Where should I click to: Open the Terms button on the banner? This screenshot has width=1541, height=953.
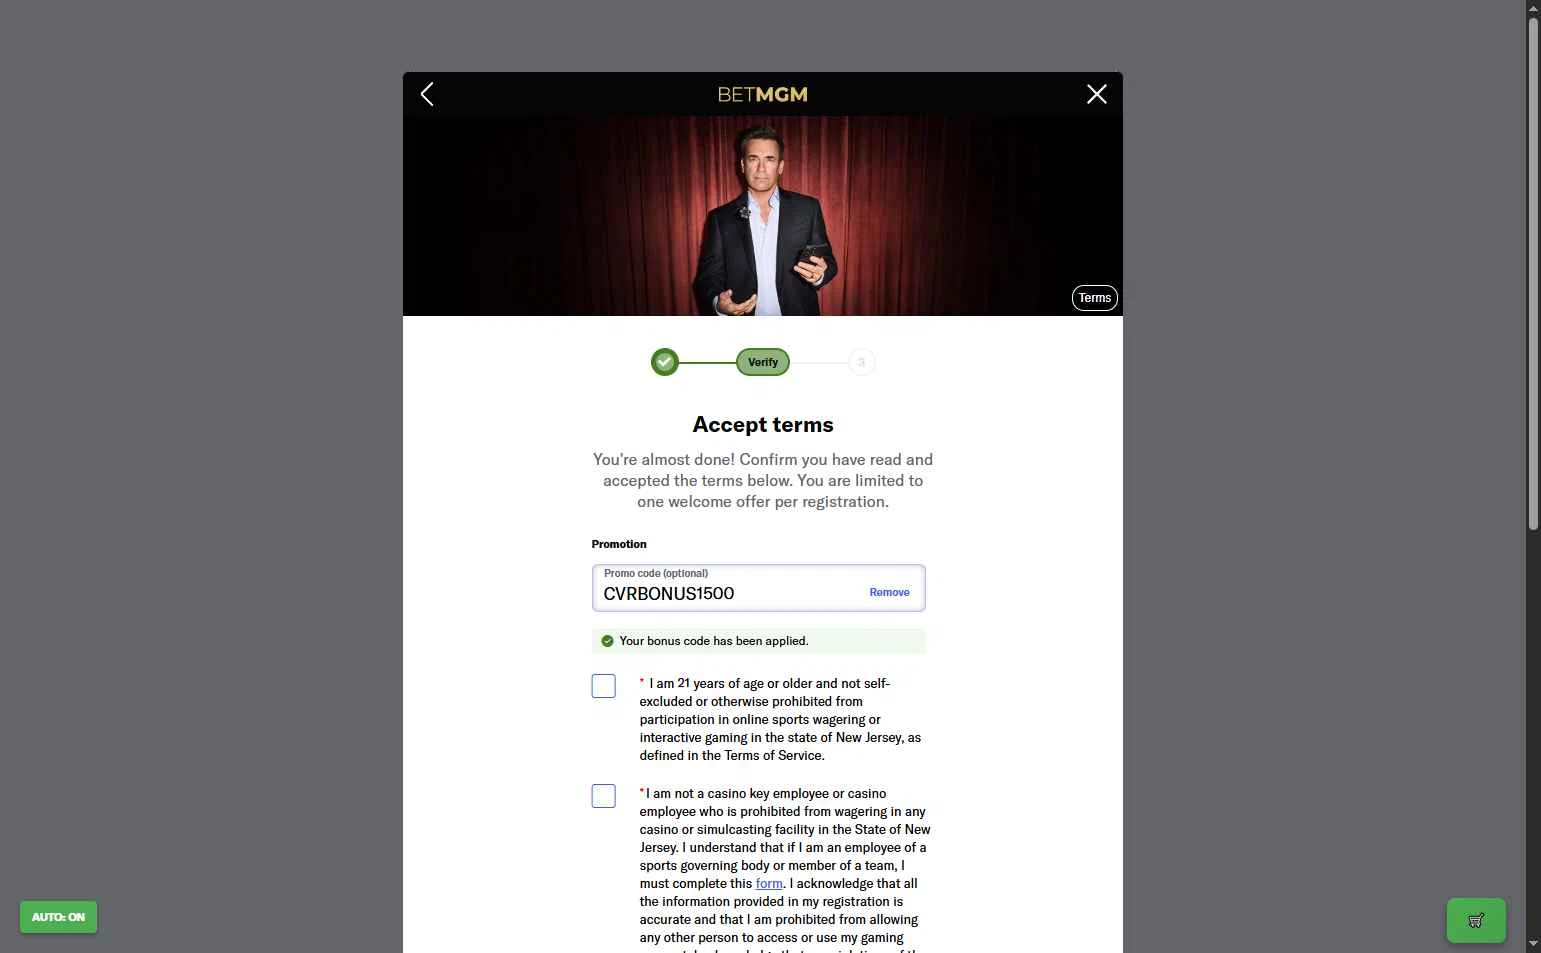(x=1094, y=298)
